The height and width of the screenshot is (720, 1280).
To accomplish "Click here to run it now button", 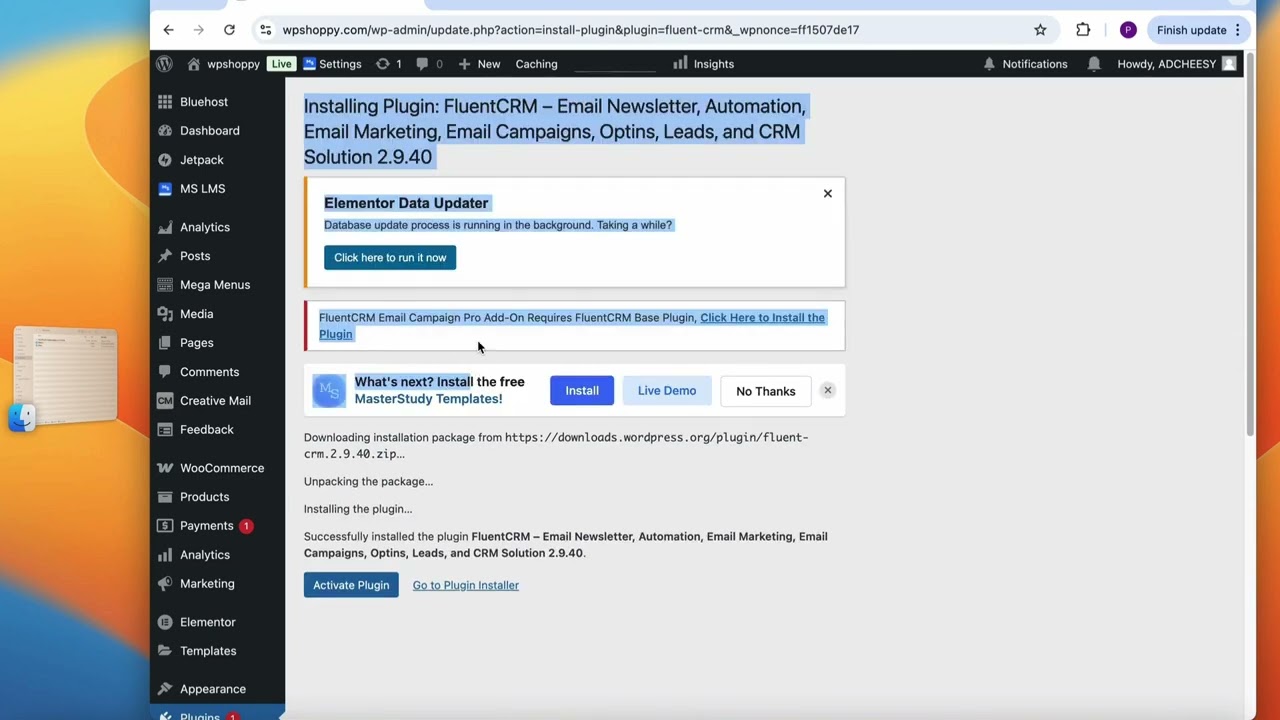I will (390, 258).
